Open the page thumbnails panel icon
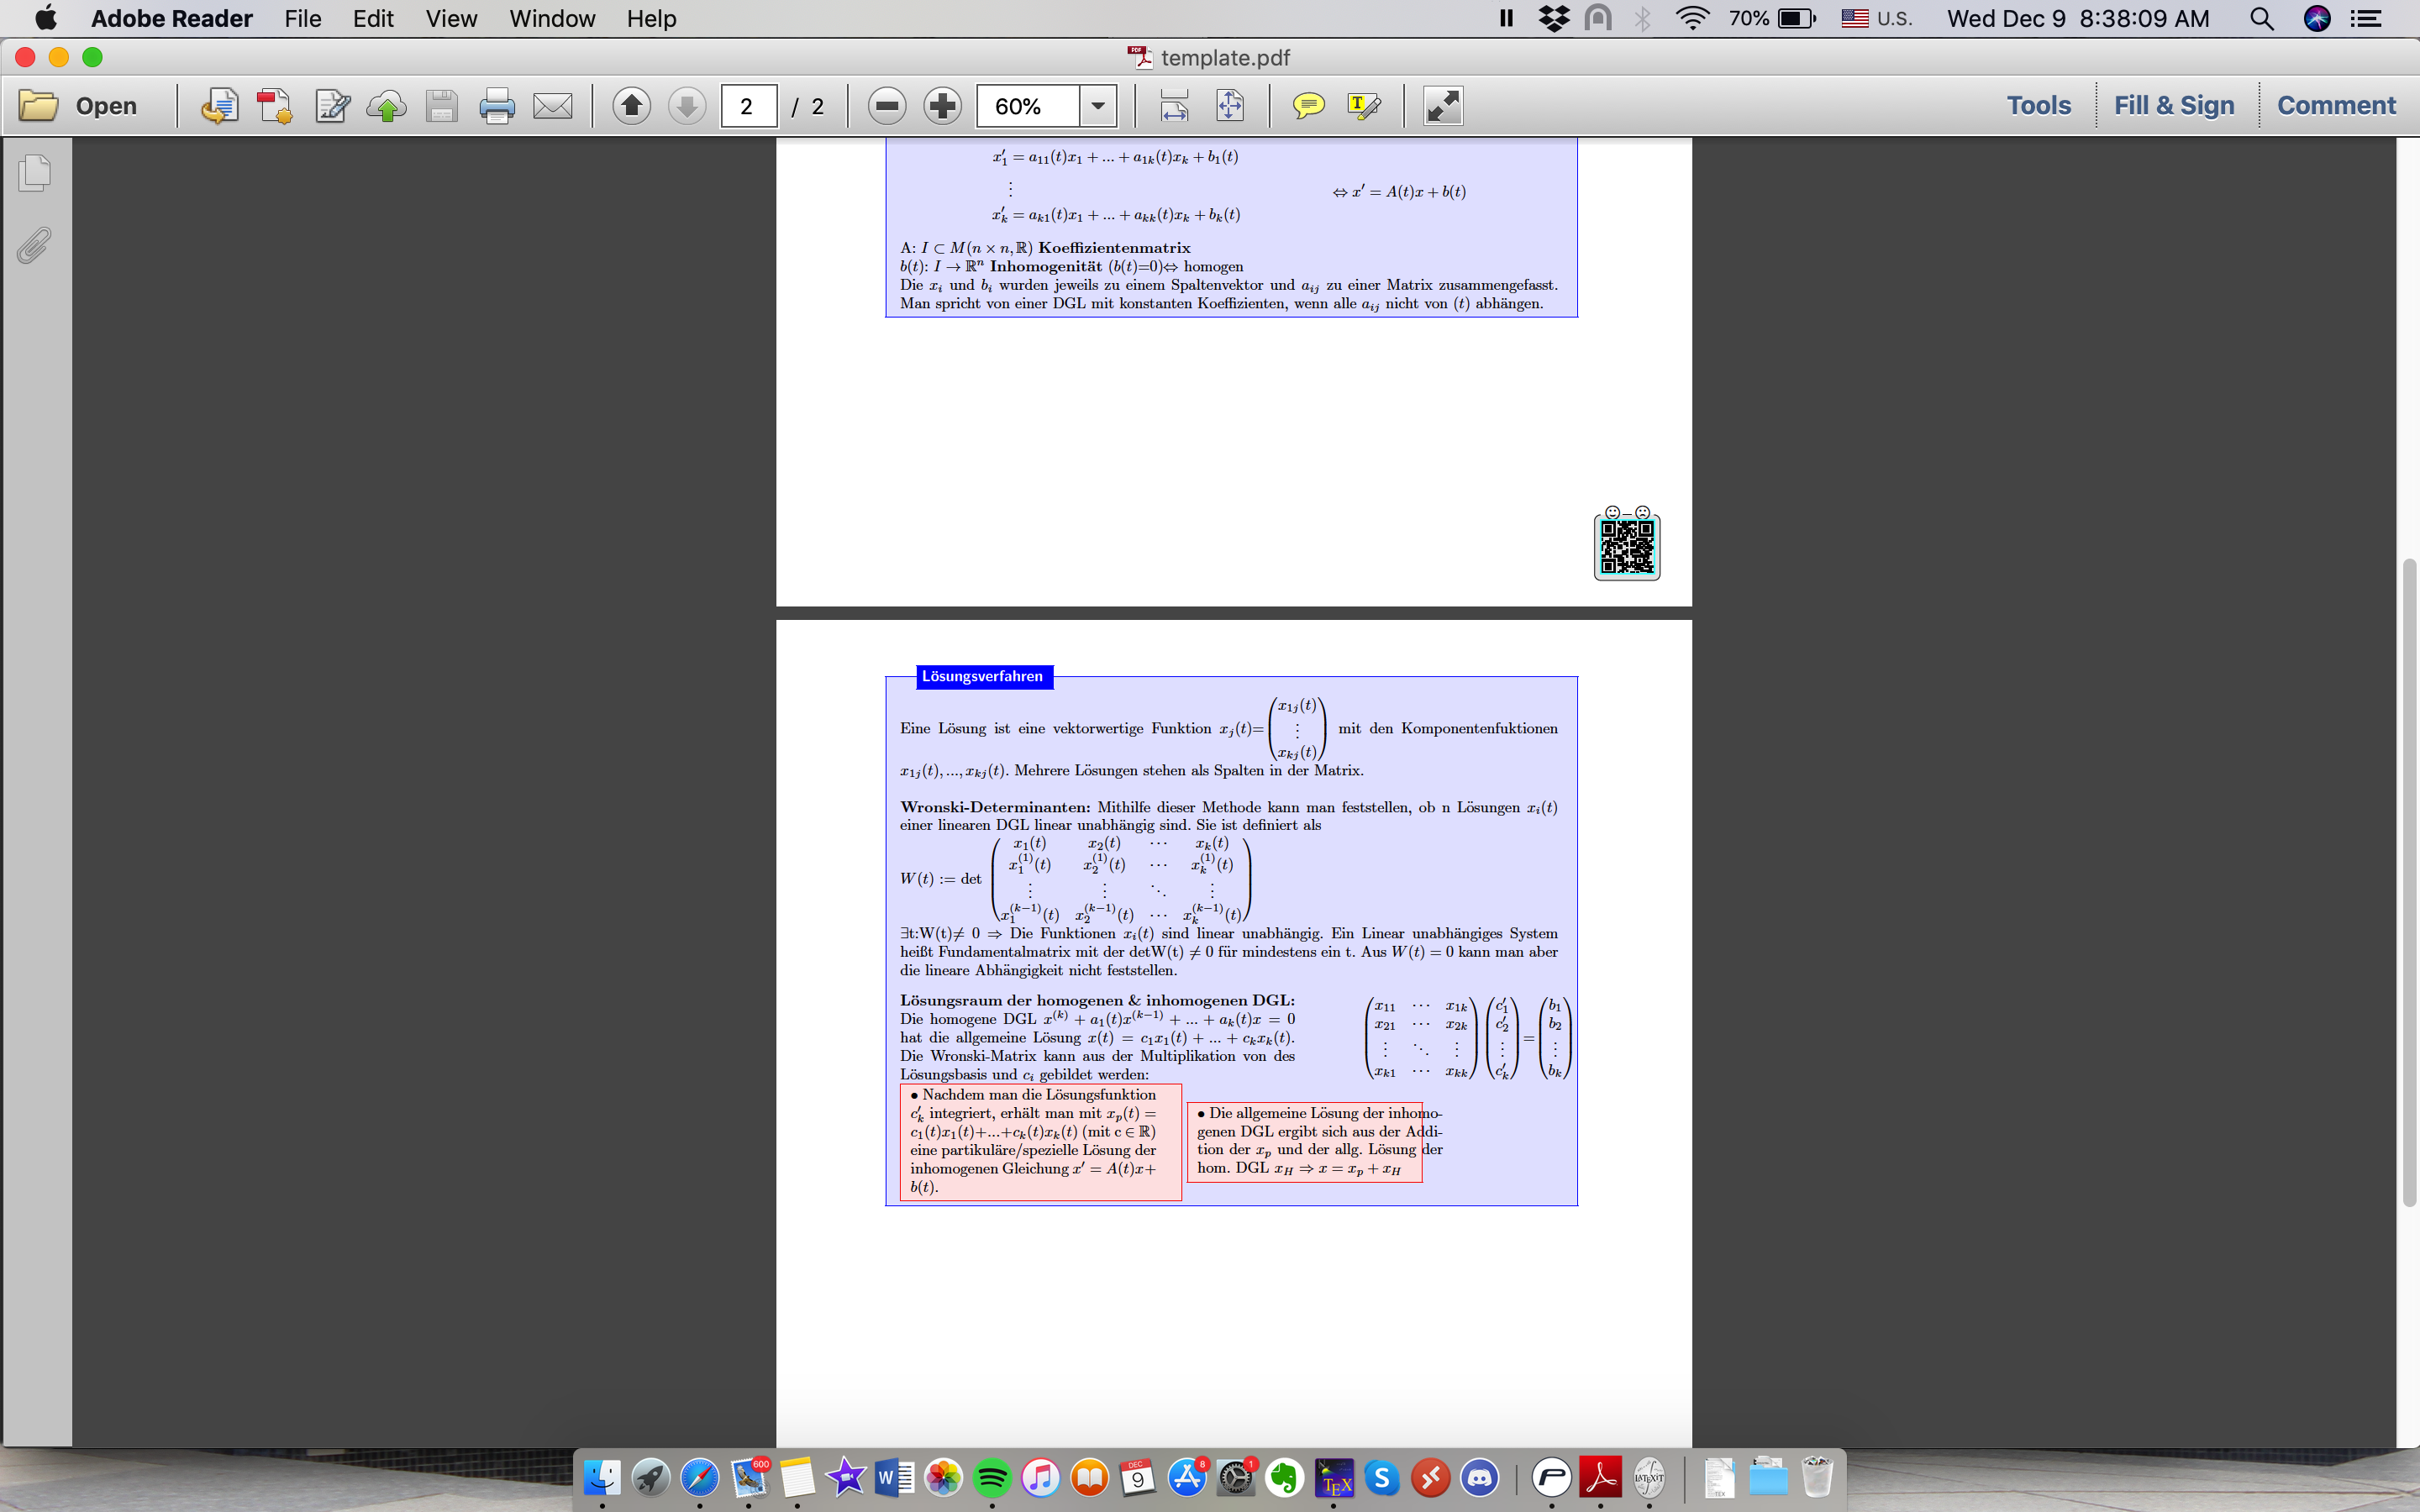The image size is (2420, 1512). [x=35, y=173]
